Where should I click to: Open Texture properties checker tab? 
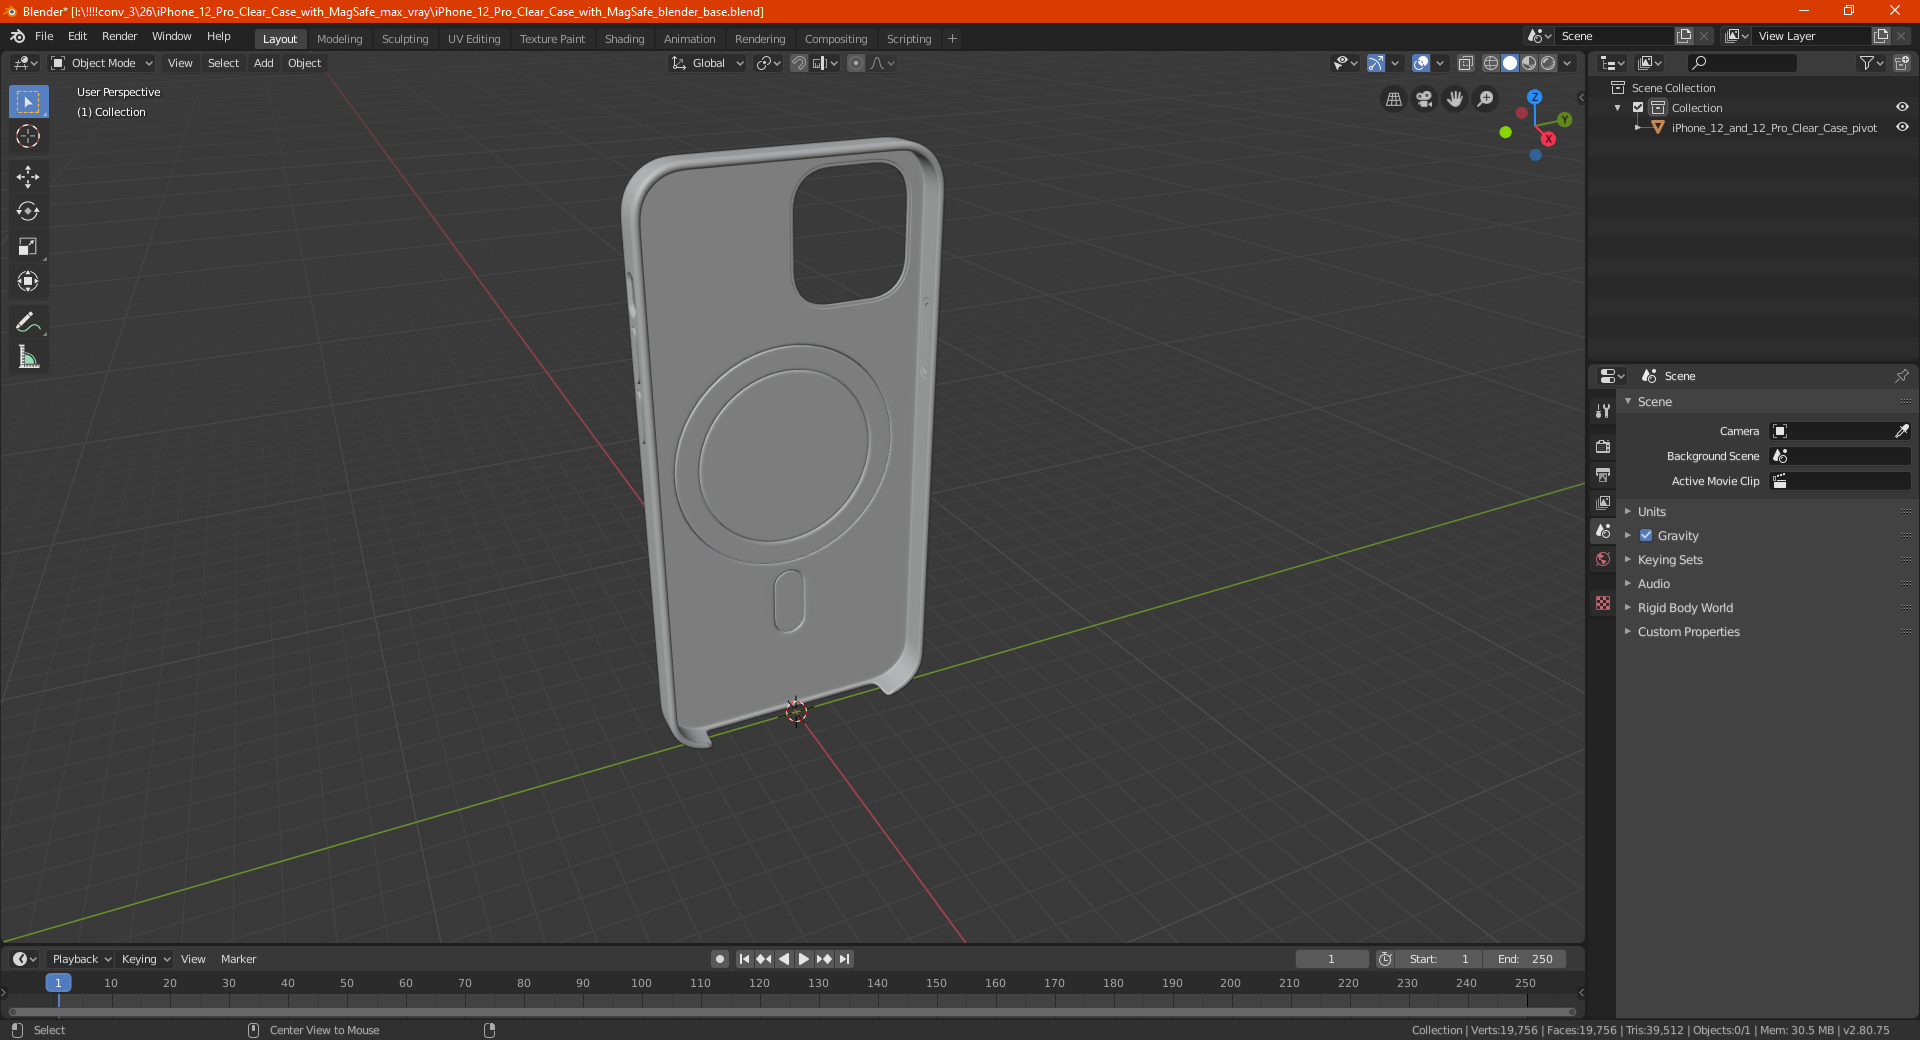click(1603, 603)
